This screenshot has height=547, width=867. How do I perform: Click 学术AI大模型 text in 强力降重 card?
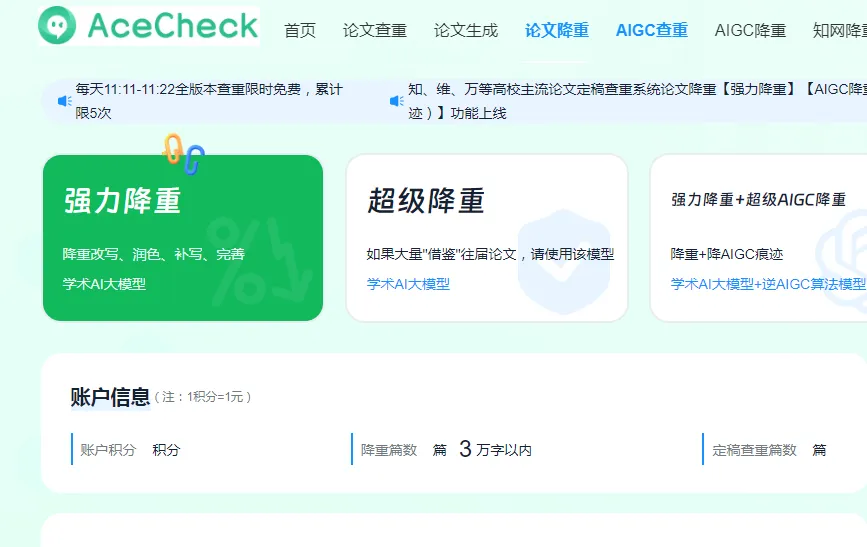pyautogui.click(x=104, y=284)
